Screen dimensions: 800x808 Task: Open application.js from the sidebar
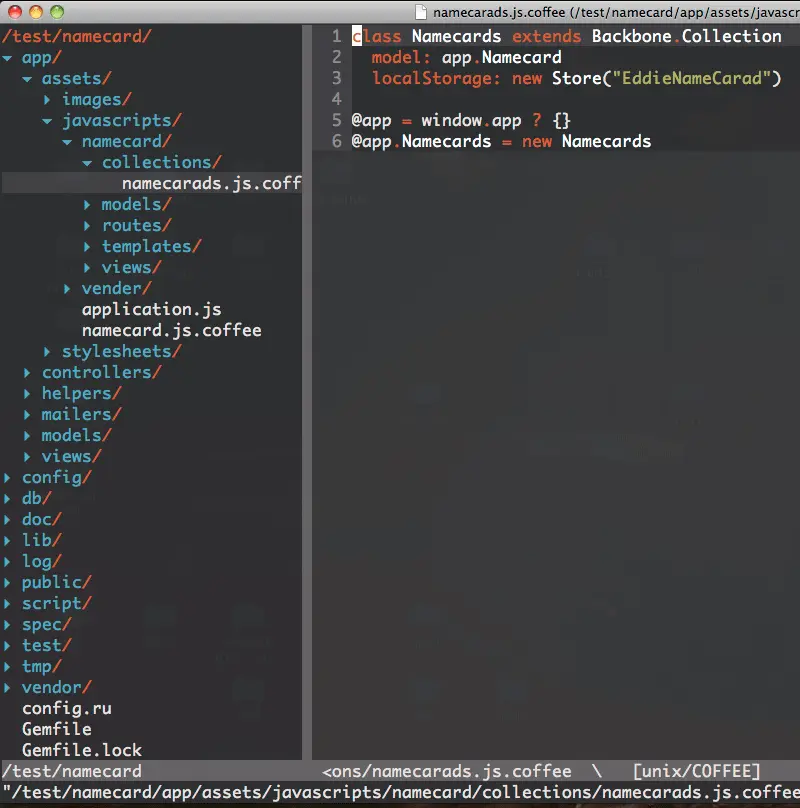coord(152,309)
